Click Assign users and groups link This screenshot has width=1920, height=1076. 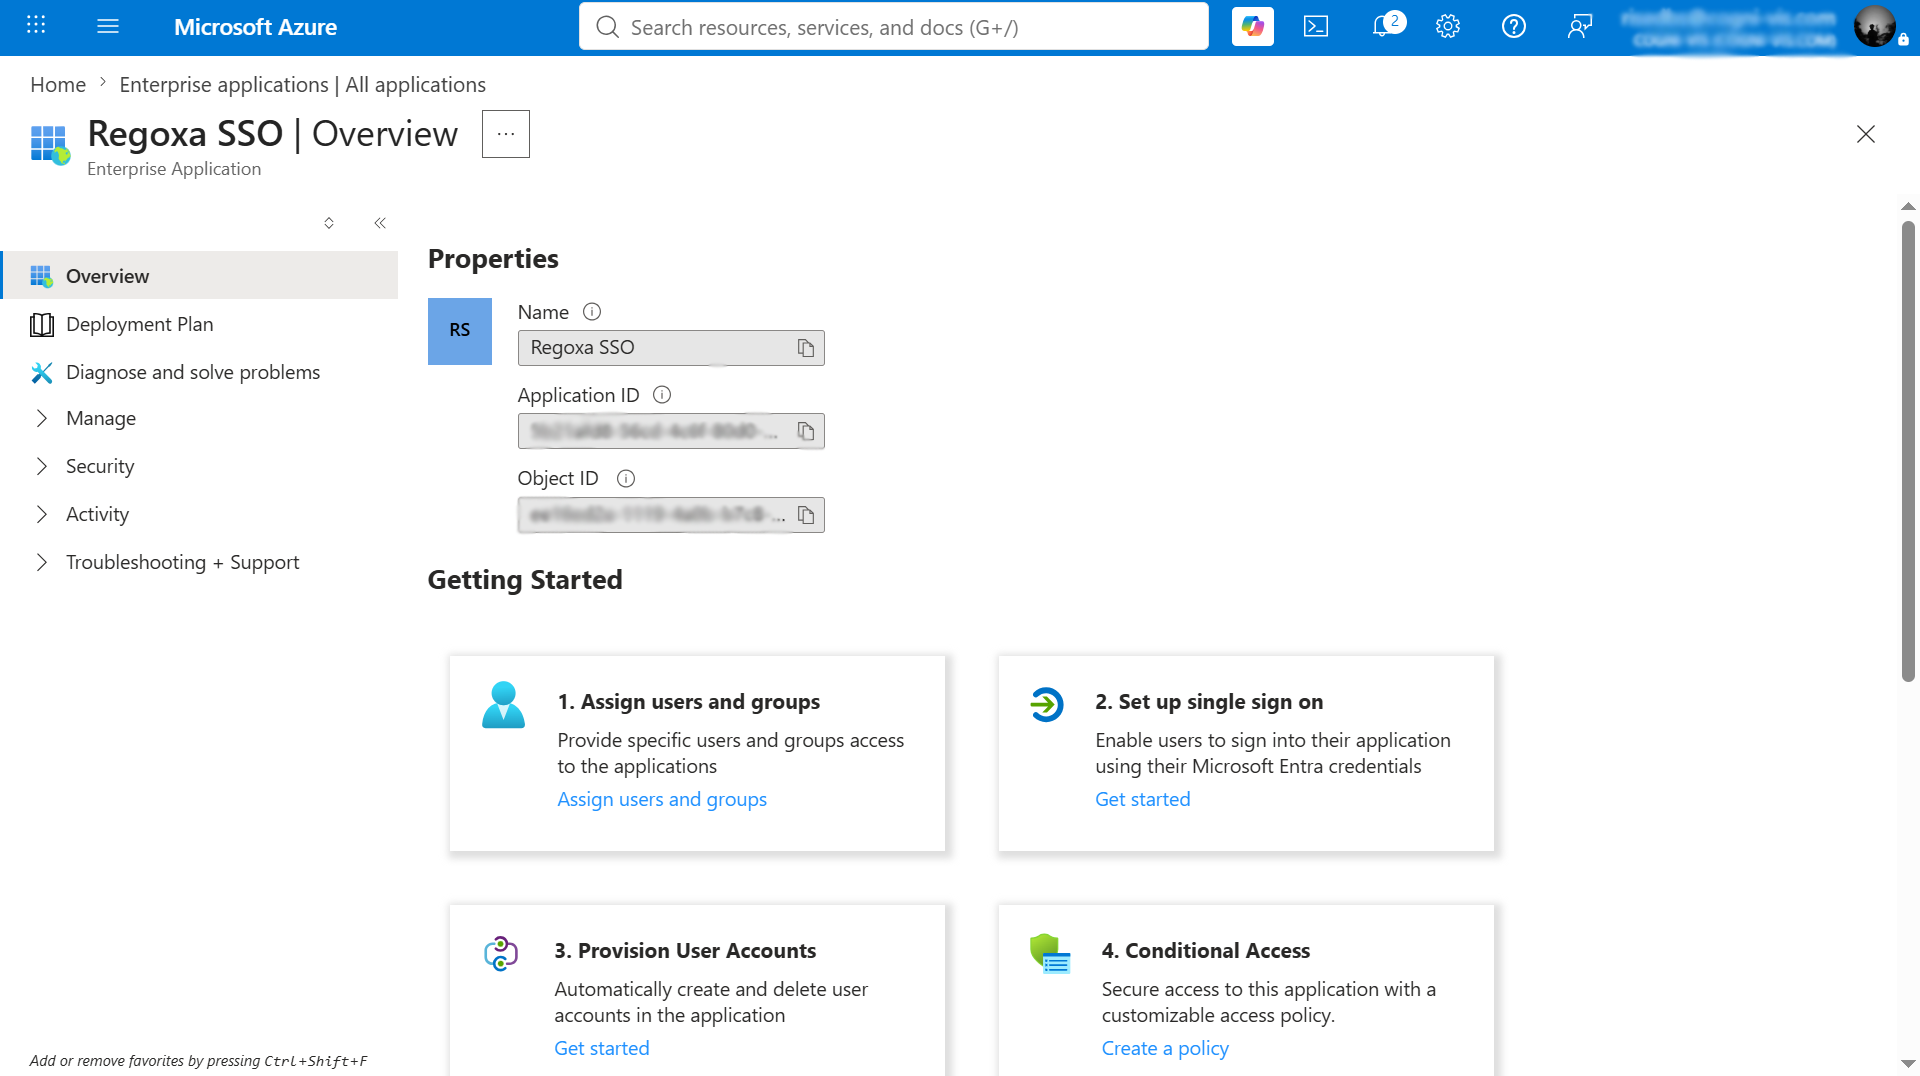[662, 799]
